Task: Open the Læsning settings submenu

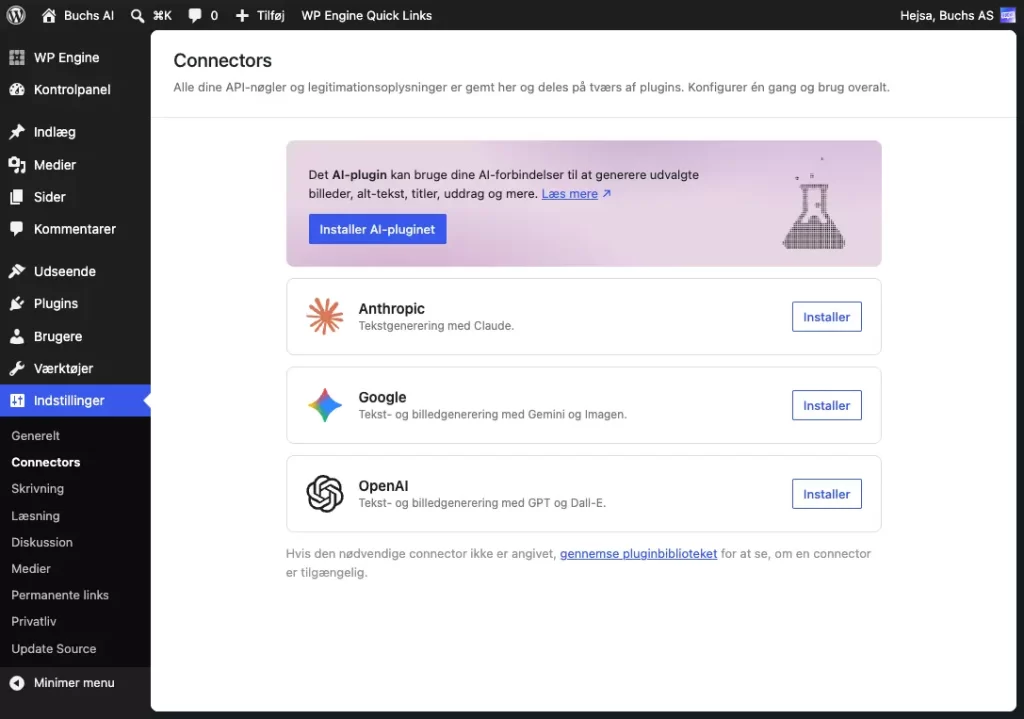Action: (x=35, y=515)
